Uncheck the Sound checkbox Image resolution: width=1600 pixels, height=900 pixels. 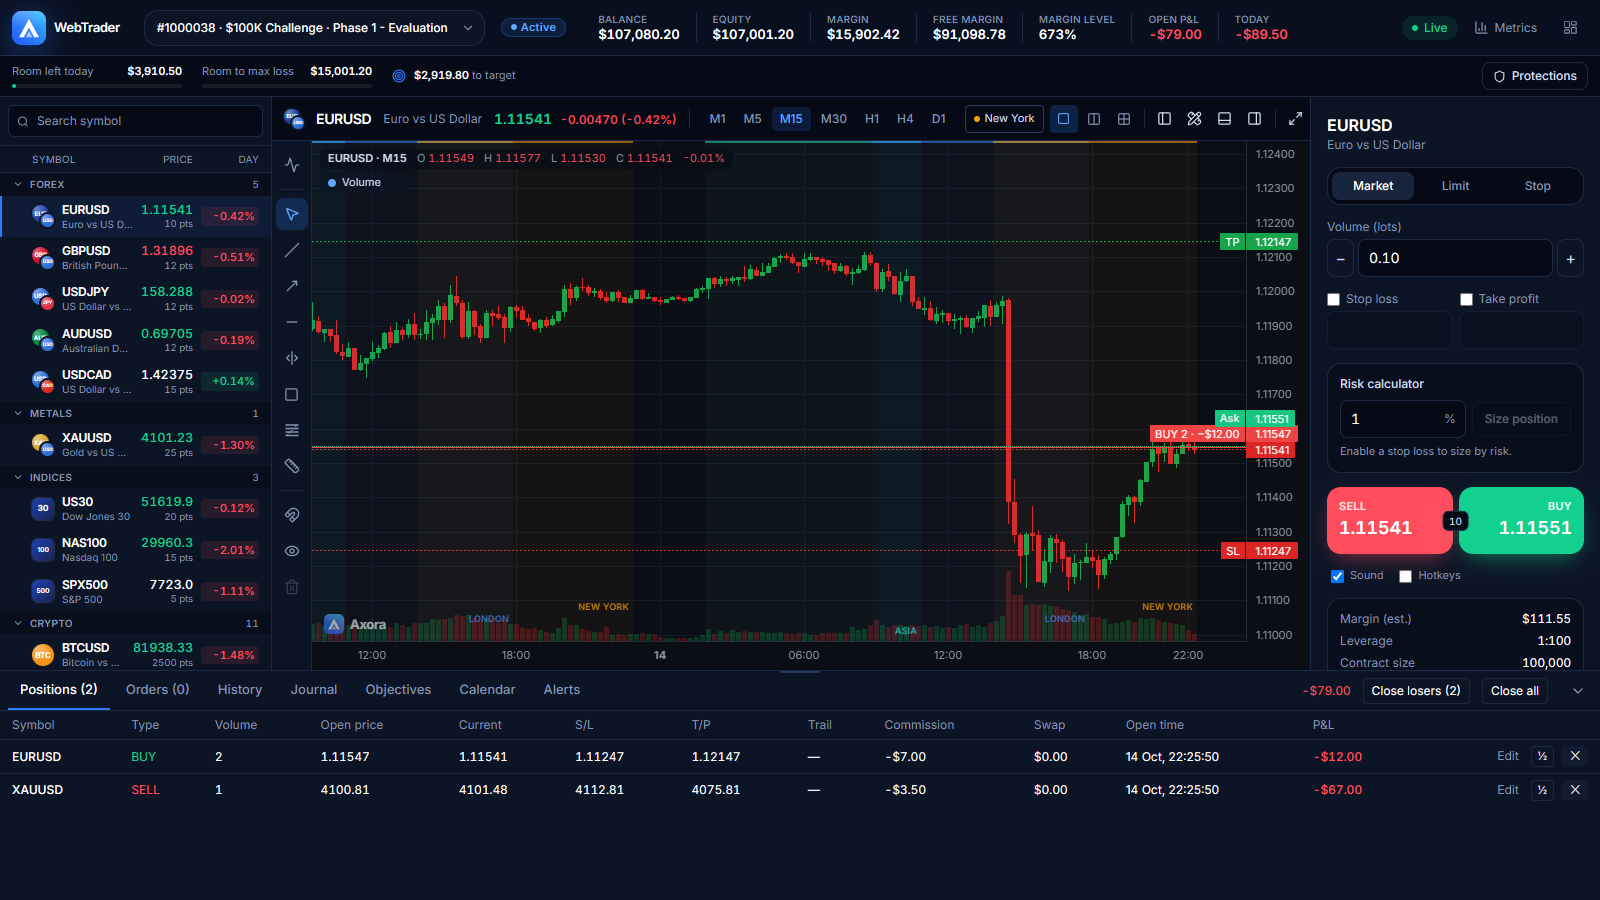(x=1337, y=576)
